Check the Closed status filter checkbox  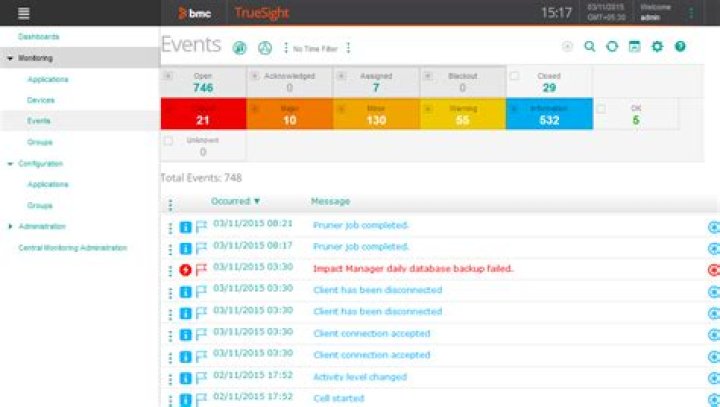(514, 76)
